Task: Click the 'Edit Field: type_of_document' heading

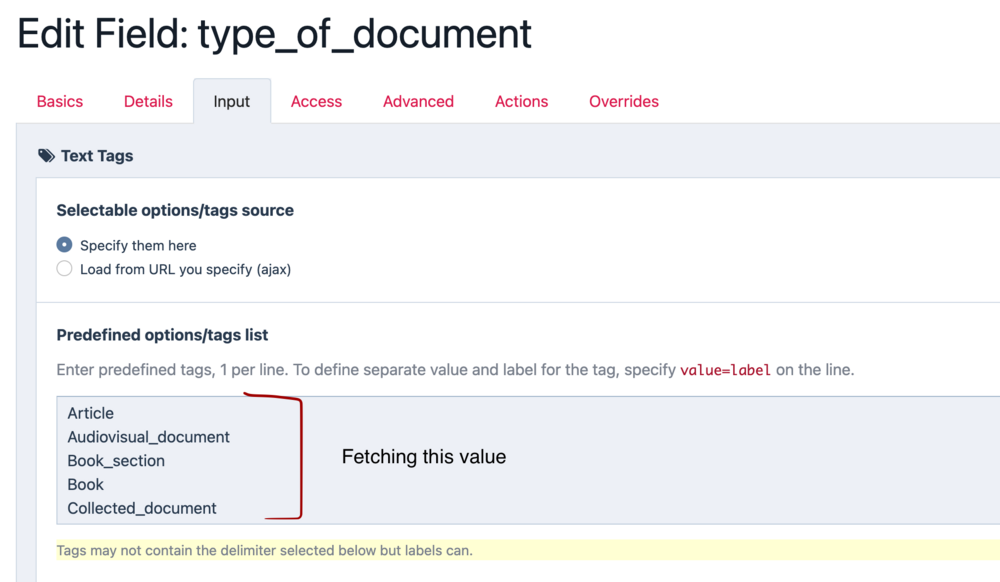Action: click(x=275, y=34)
